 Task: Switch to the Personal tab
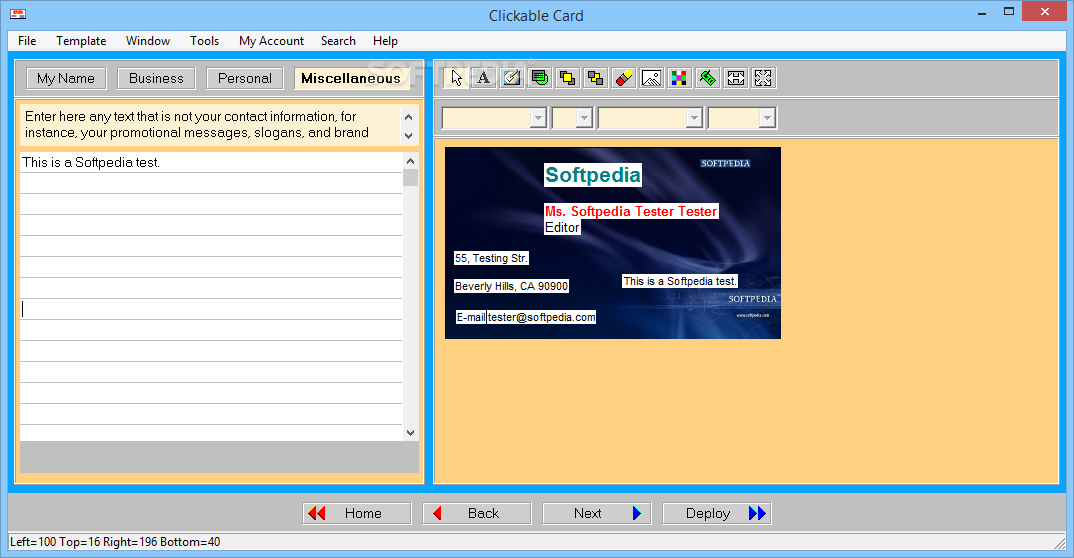point(245,78)
